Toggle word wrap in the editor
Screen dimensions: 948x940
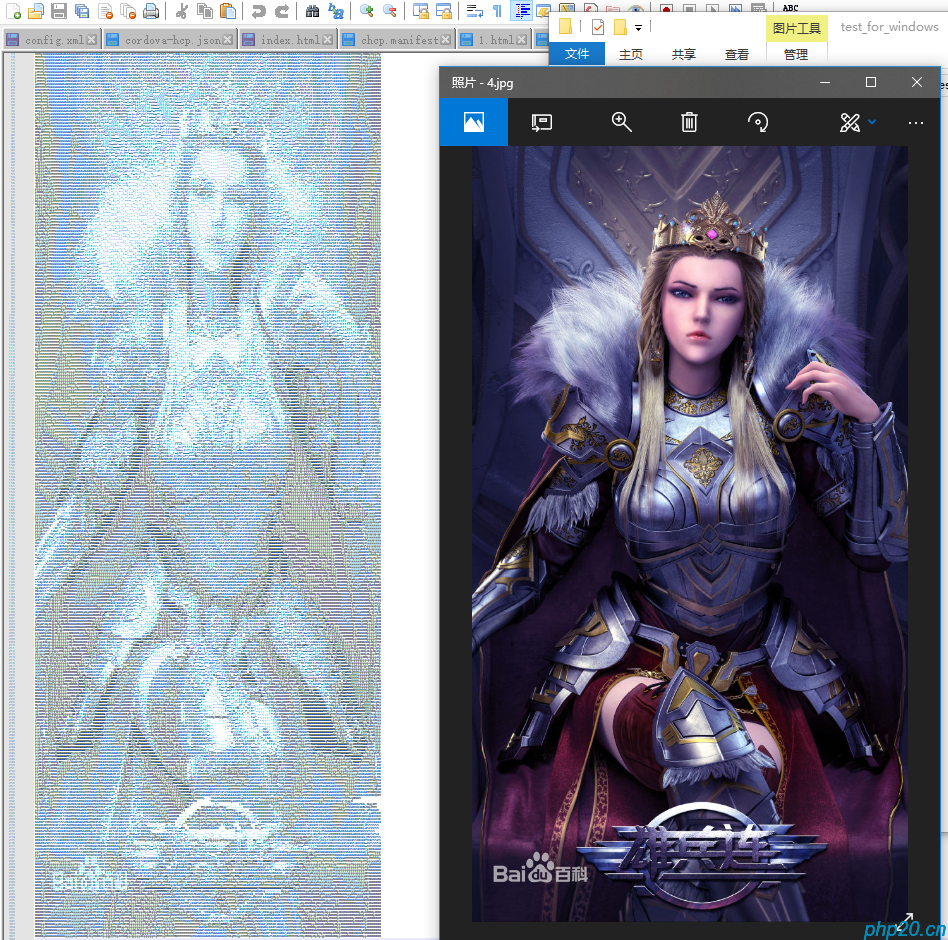475,10
